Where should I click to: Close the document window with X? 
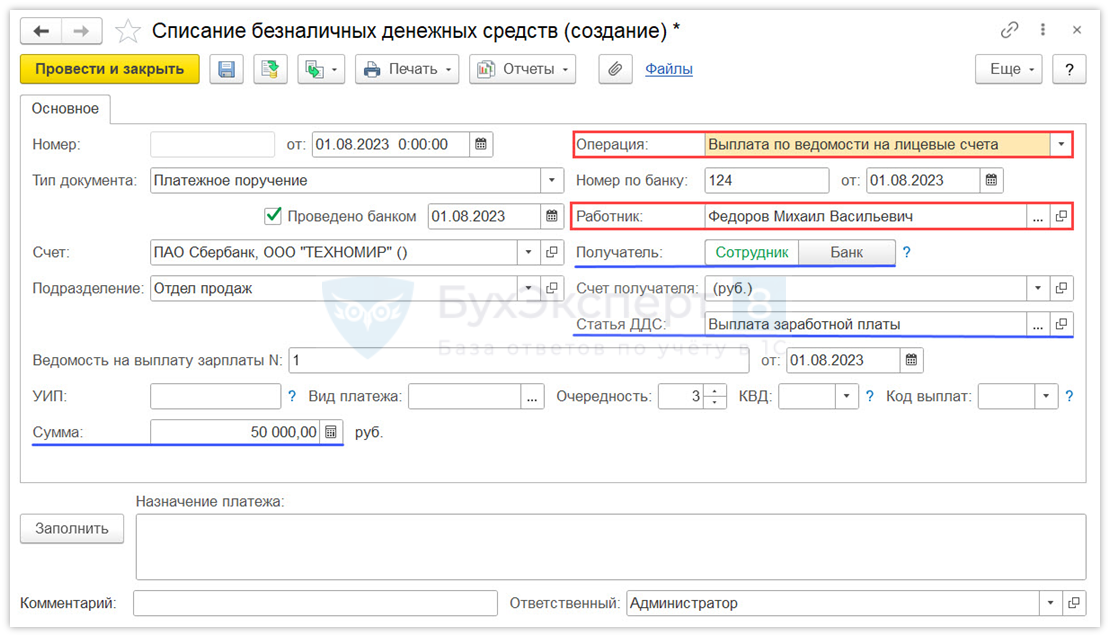pos(1077,30)
